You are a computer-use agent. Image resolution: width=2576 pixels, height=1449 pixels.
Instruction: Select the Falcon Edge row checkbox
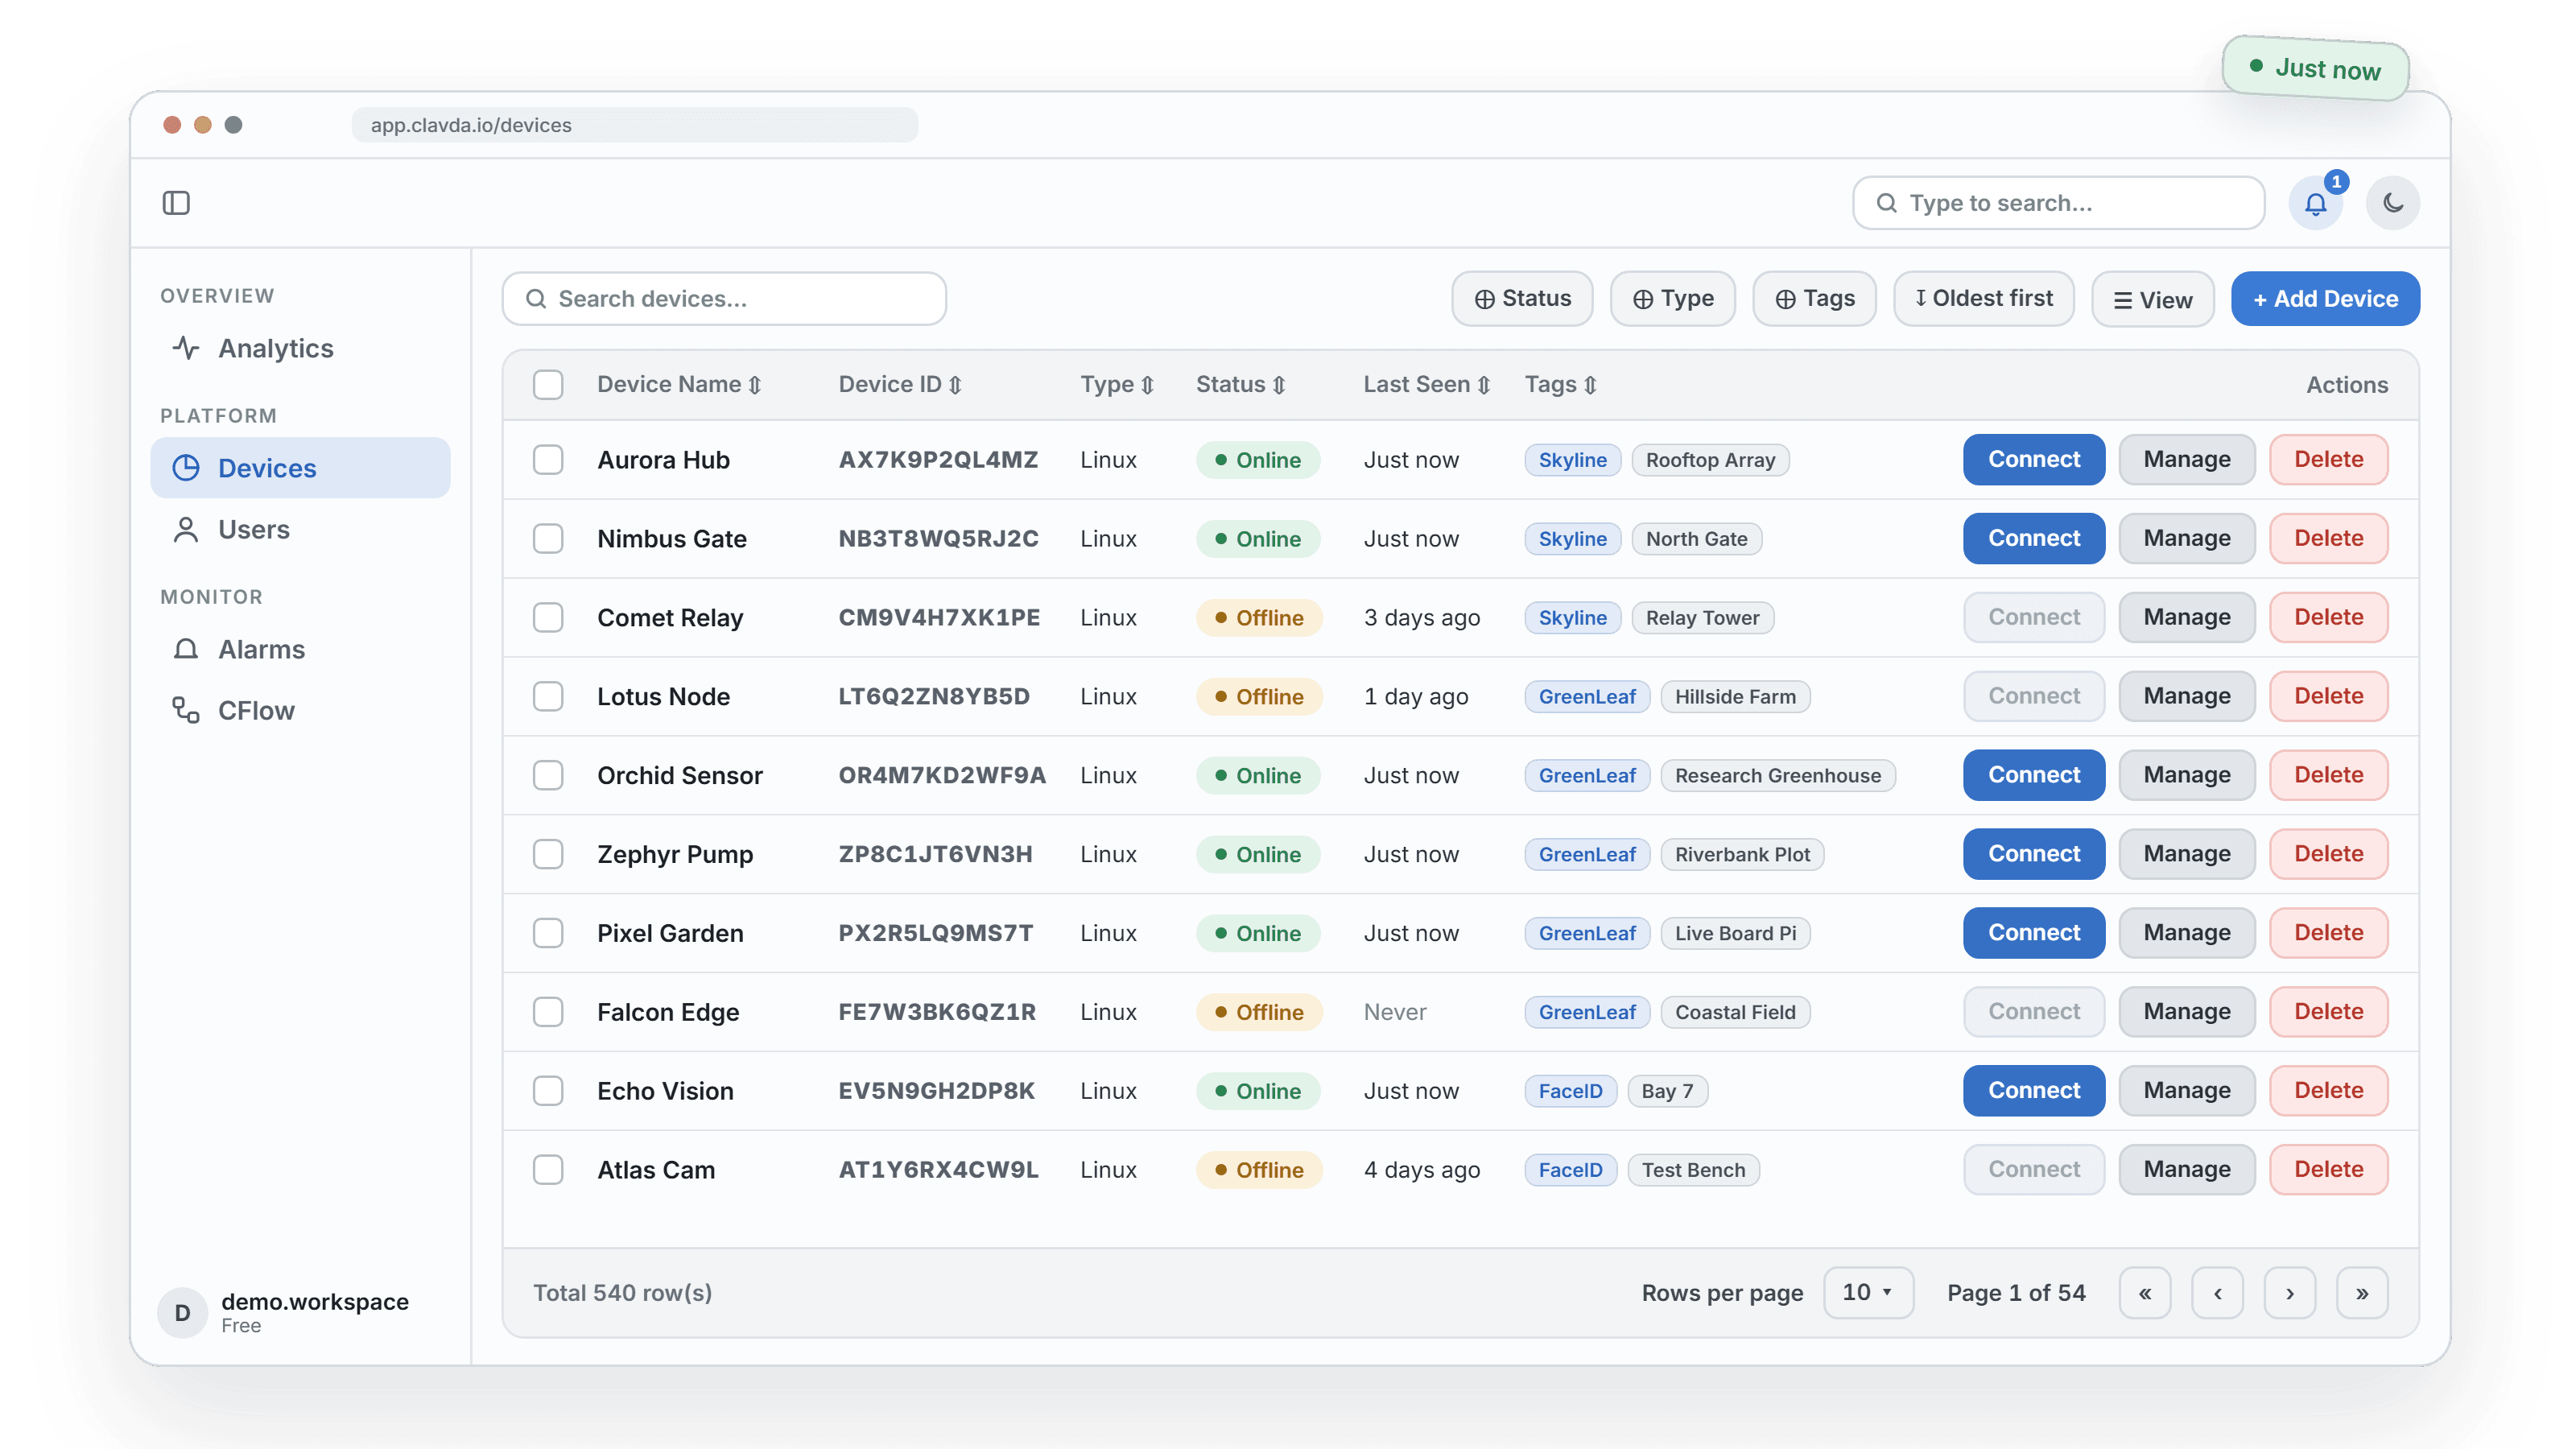548,1012
